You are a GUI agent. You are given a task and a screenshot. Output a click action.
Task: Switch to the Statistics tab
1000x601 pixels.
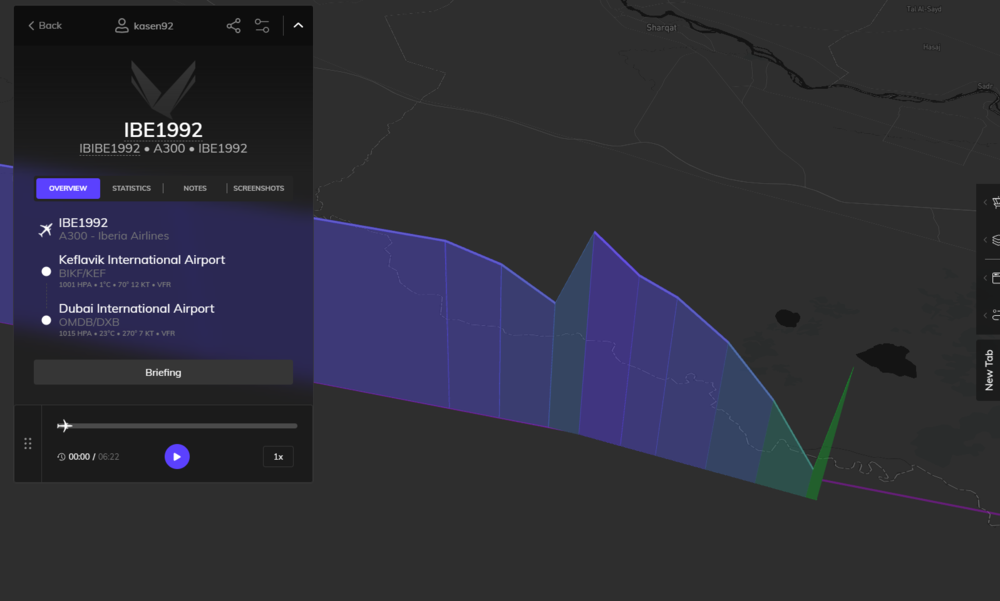tap(131, 188)
